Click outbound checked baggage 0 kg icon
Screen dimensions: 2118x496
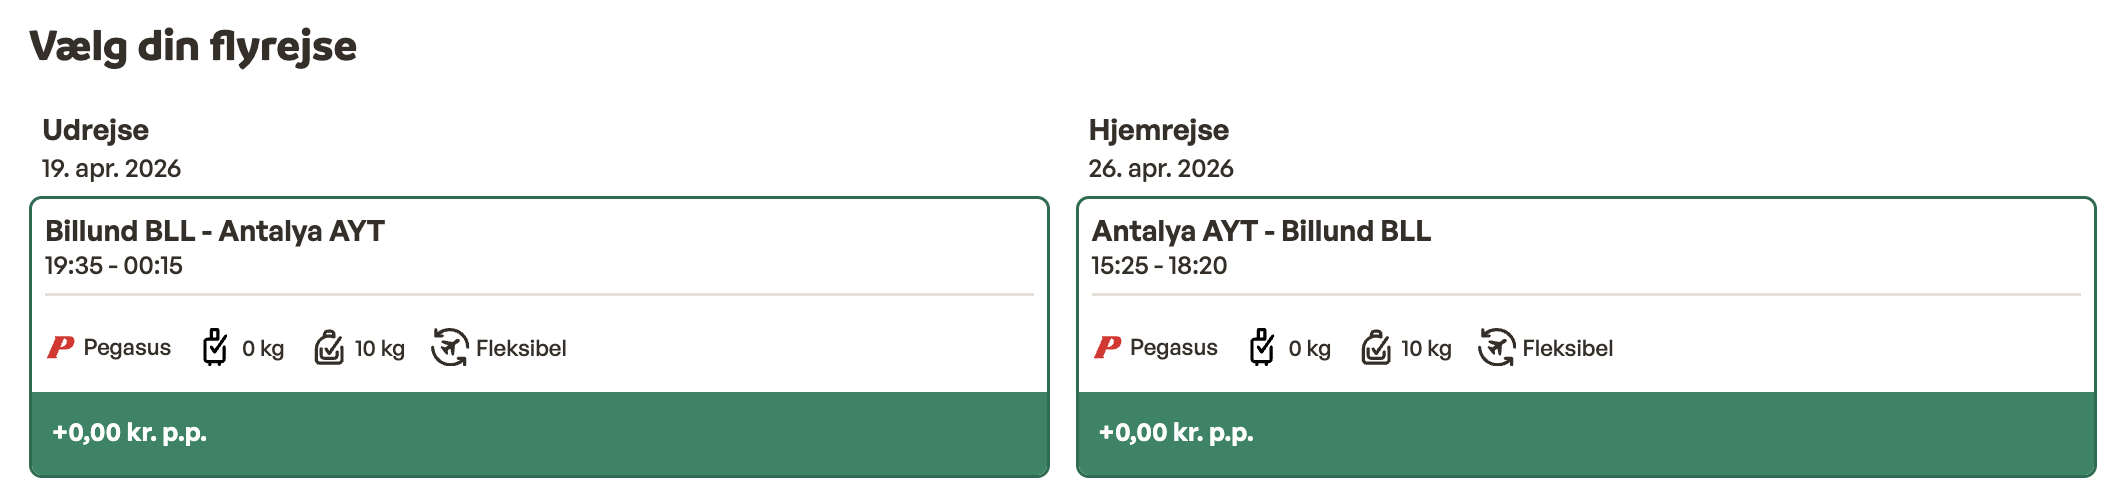[215, 348]
